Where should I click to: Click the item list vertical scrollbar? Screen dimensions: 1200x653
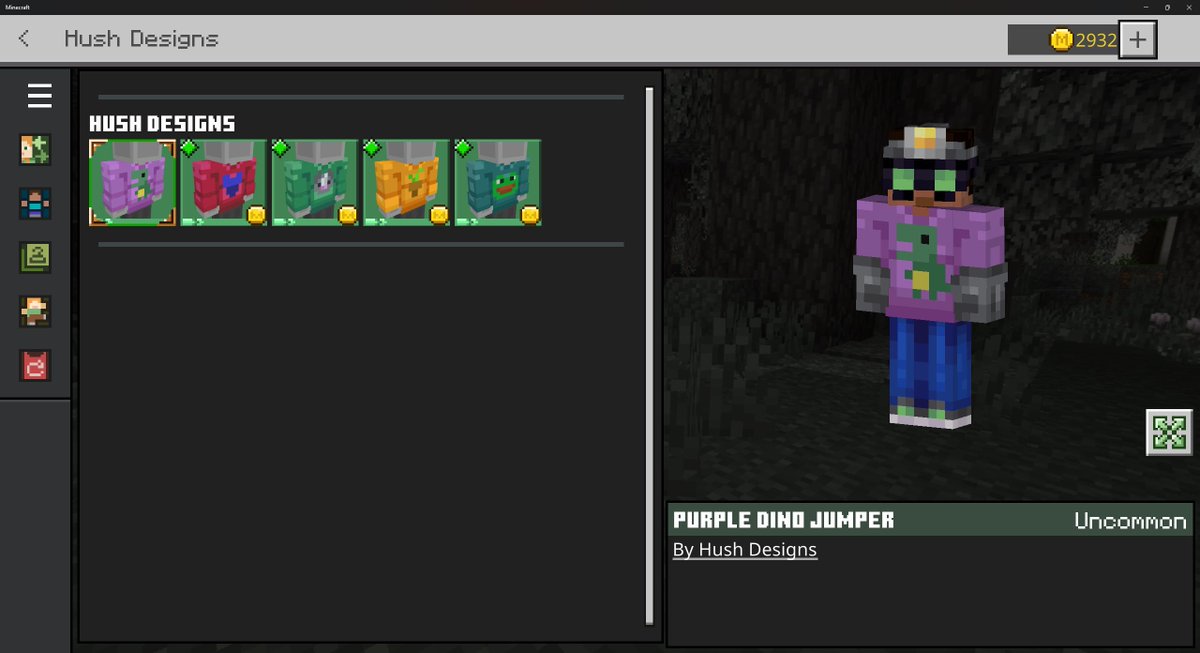click(x=649, y=356)
